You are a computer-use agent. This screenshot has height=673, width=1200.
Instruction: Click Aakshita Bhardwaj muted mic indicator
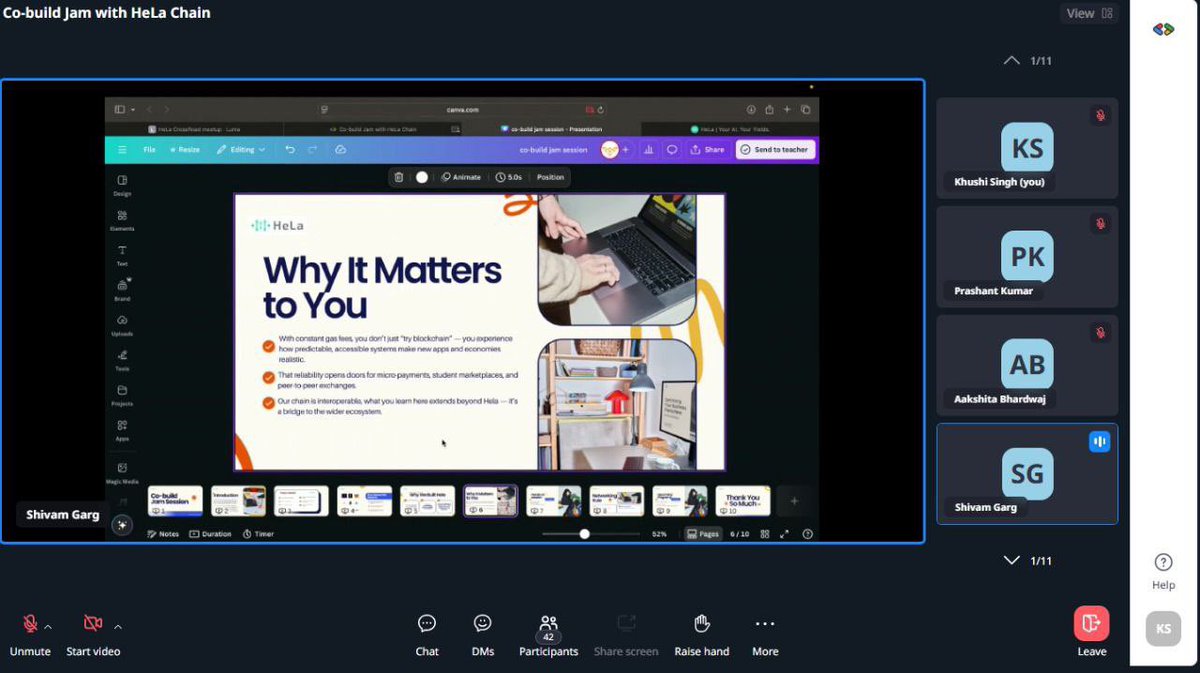(x=1100, y=332)
